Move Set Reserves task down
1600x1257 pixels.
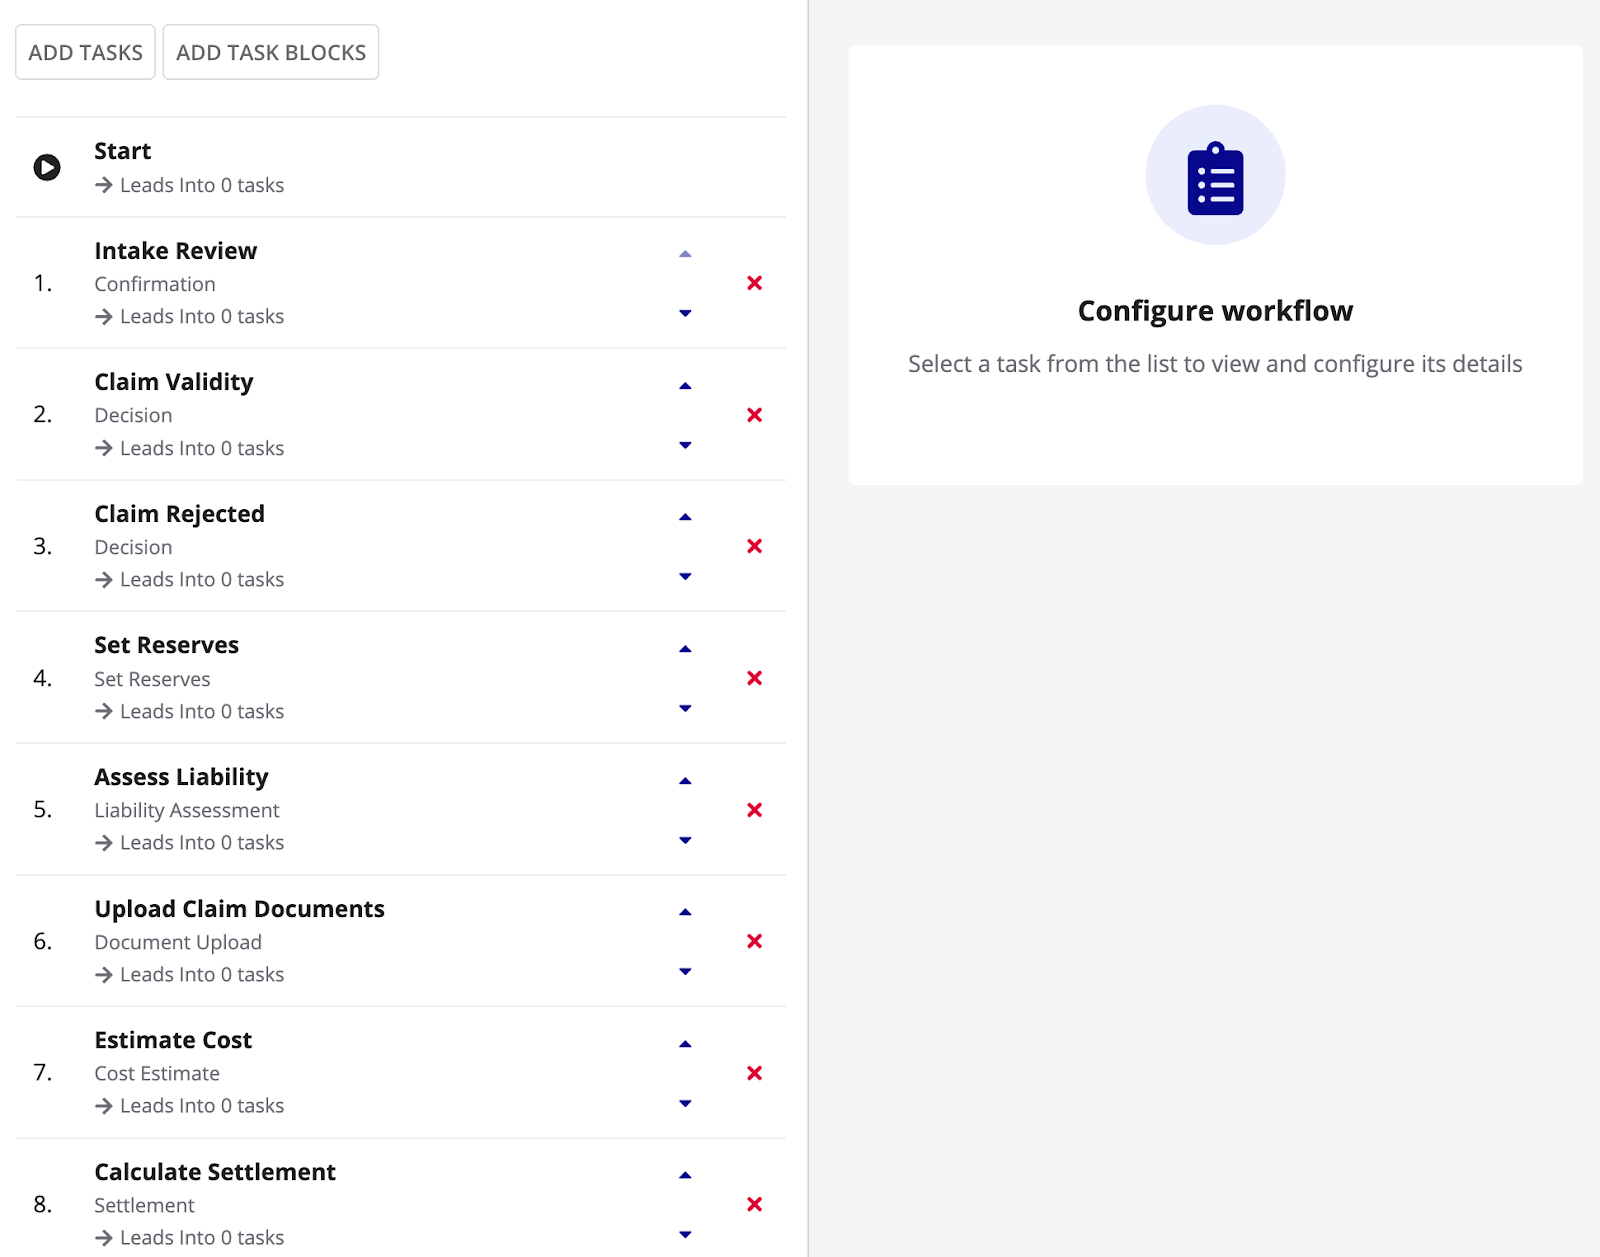[x=685, y=708]
